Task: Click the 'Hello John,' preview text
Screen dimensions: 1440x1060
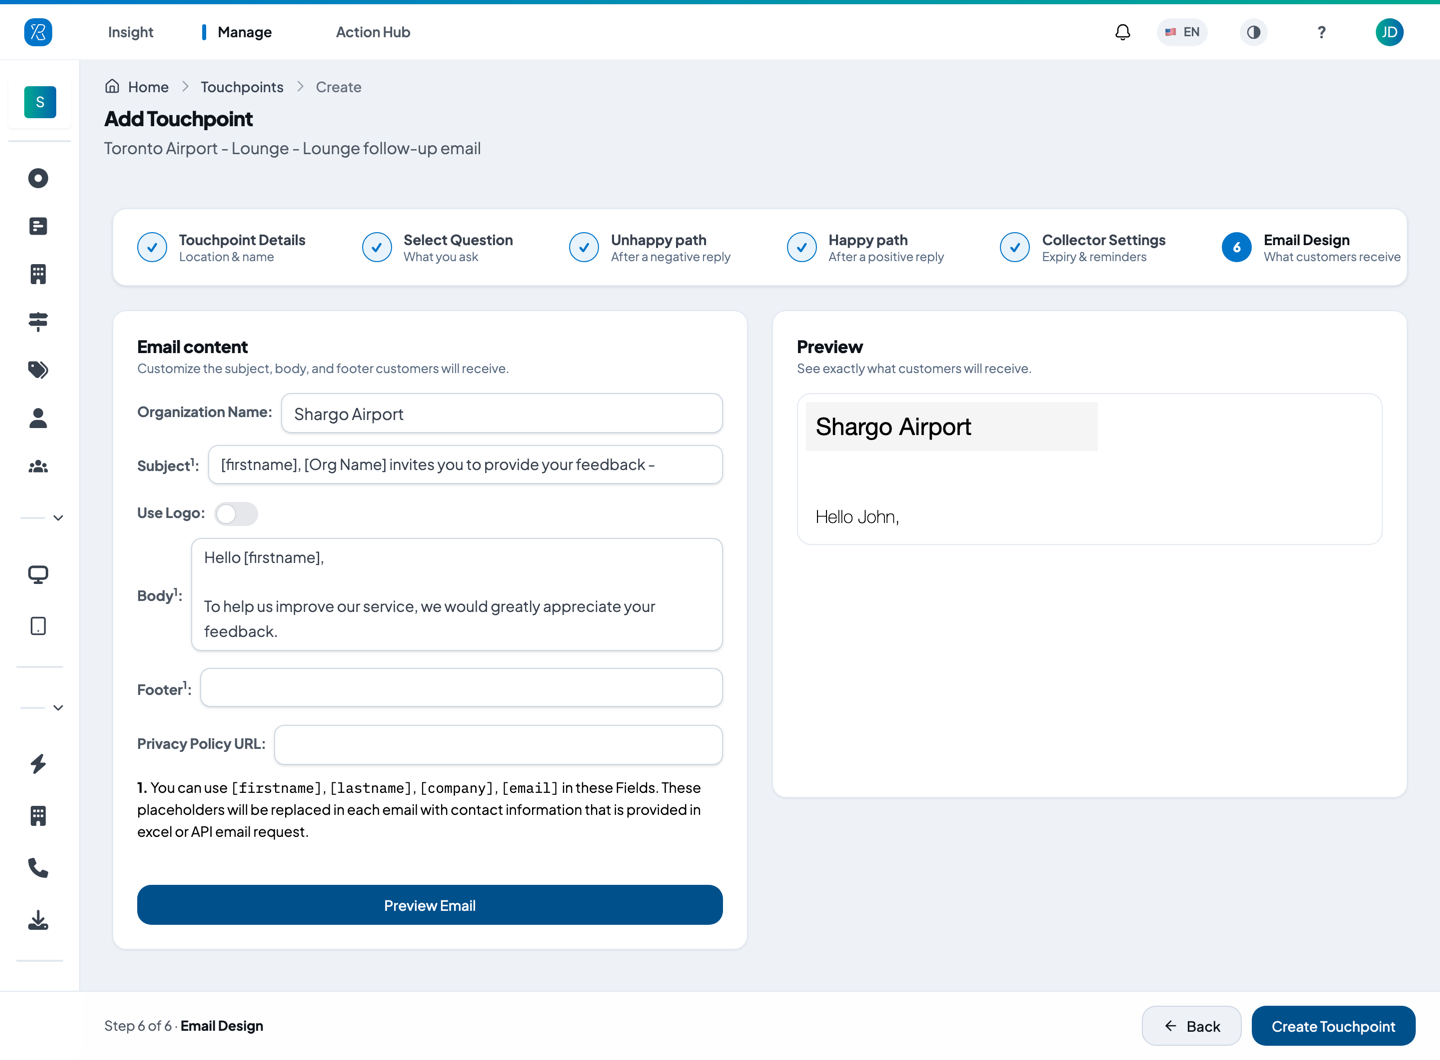Action: 857,517
